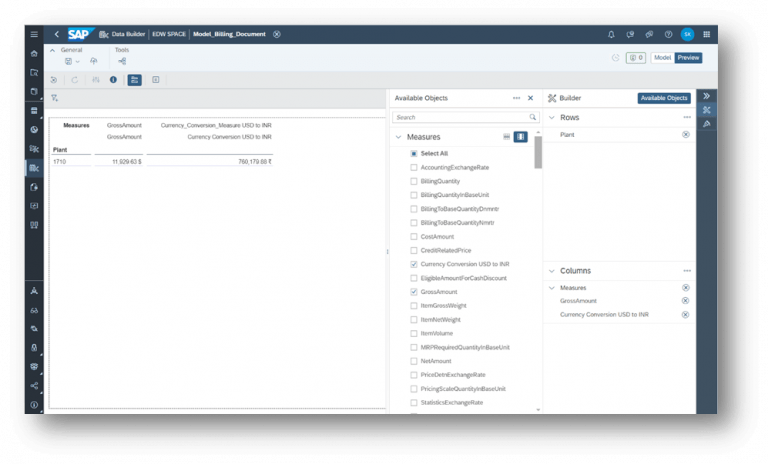Switch to the Model view tab
This screenshot has height=464, width=768.
click(662, 58)
